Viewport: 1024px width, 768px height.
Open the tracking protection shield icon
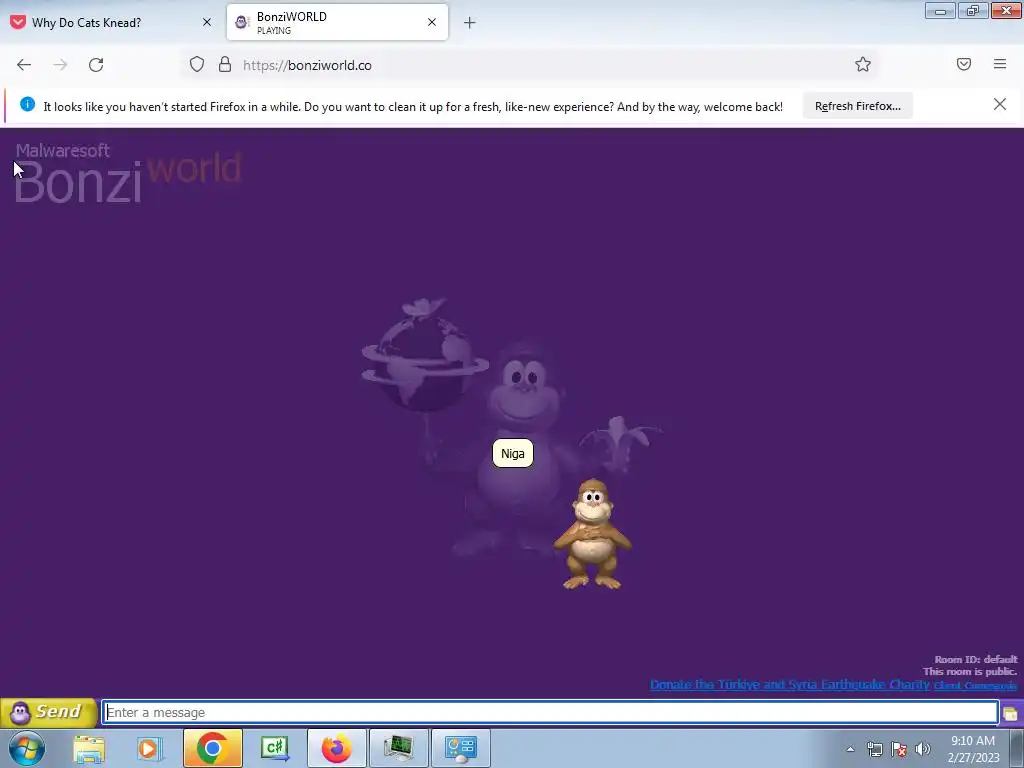(x=197, y=65)
